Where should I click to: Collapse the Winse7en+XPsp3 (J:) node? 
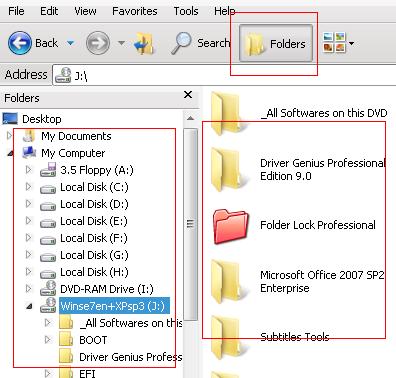[30, 306]
